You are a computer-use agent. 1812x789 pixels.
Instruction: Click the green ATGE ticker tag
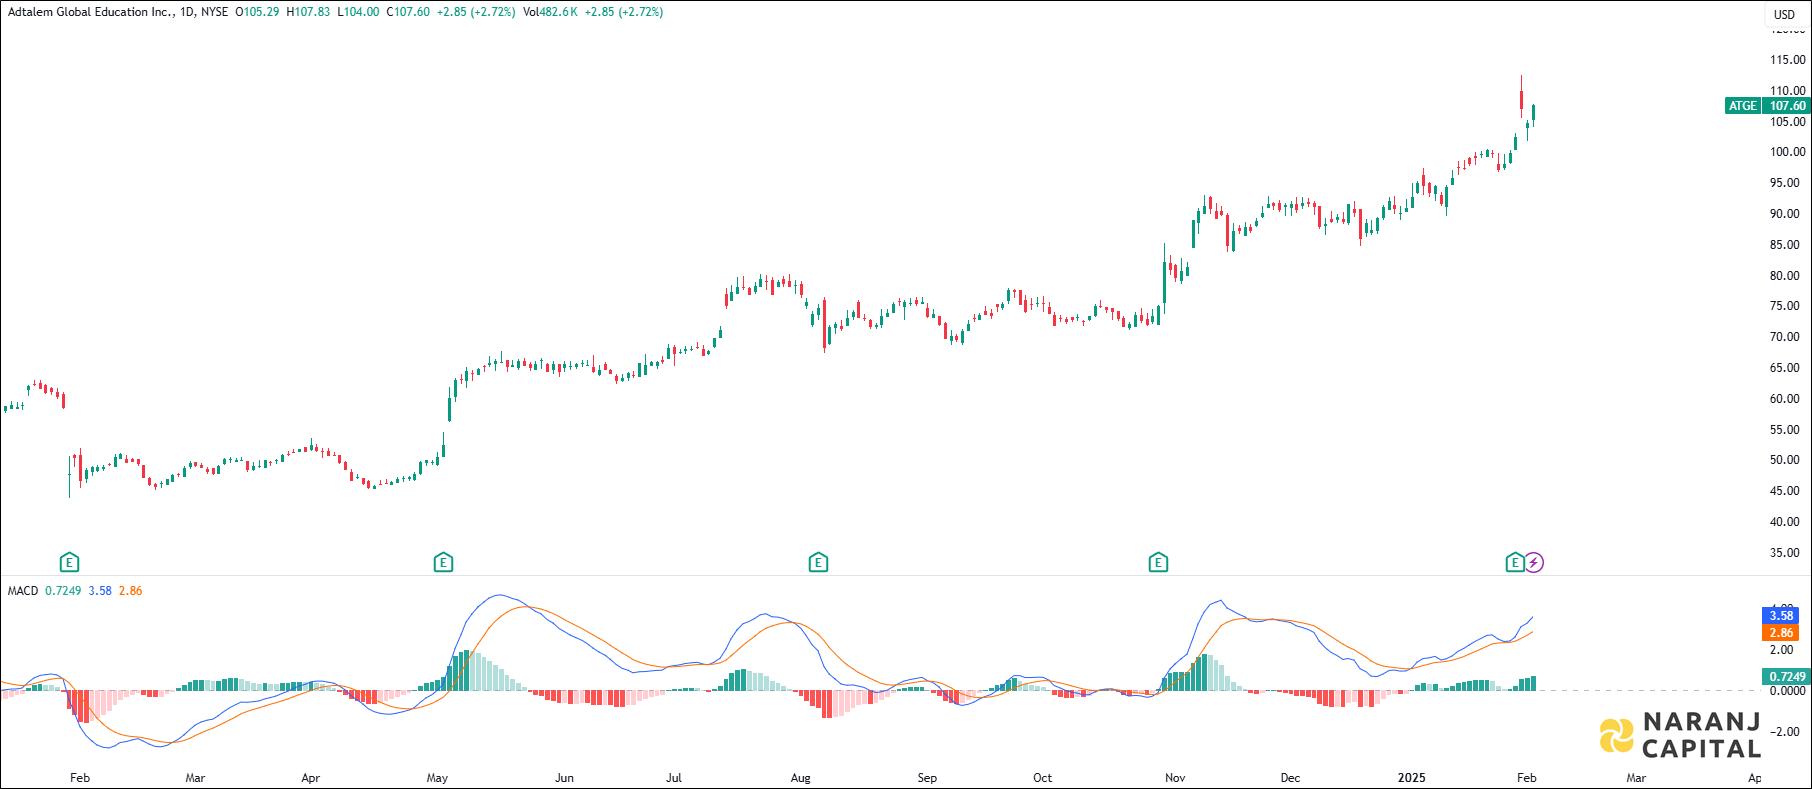click(x=1743, y=106)
